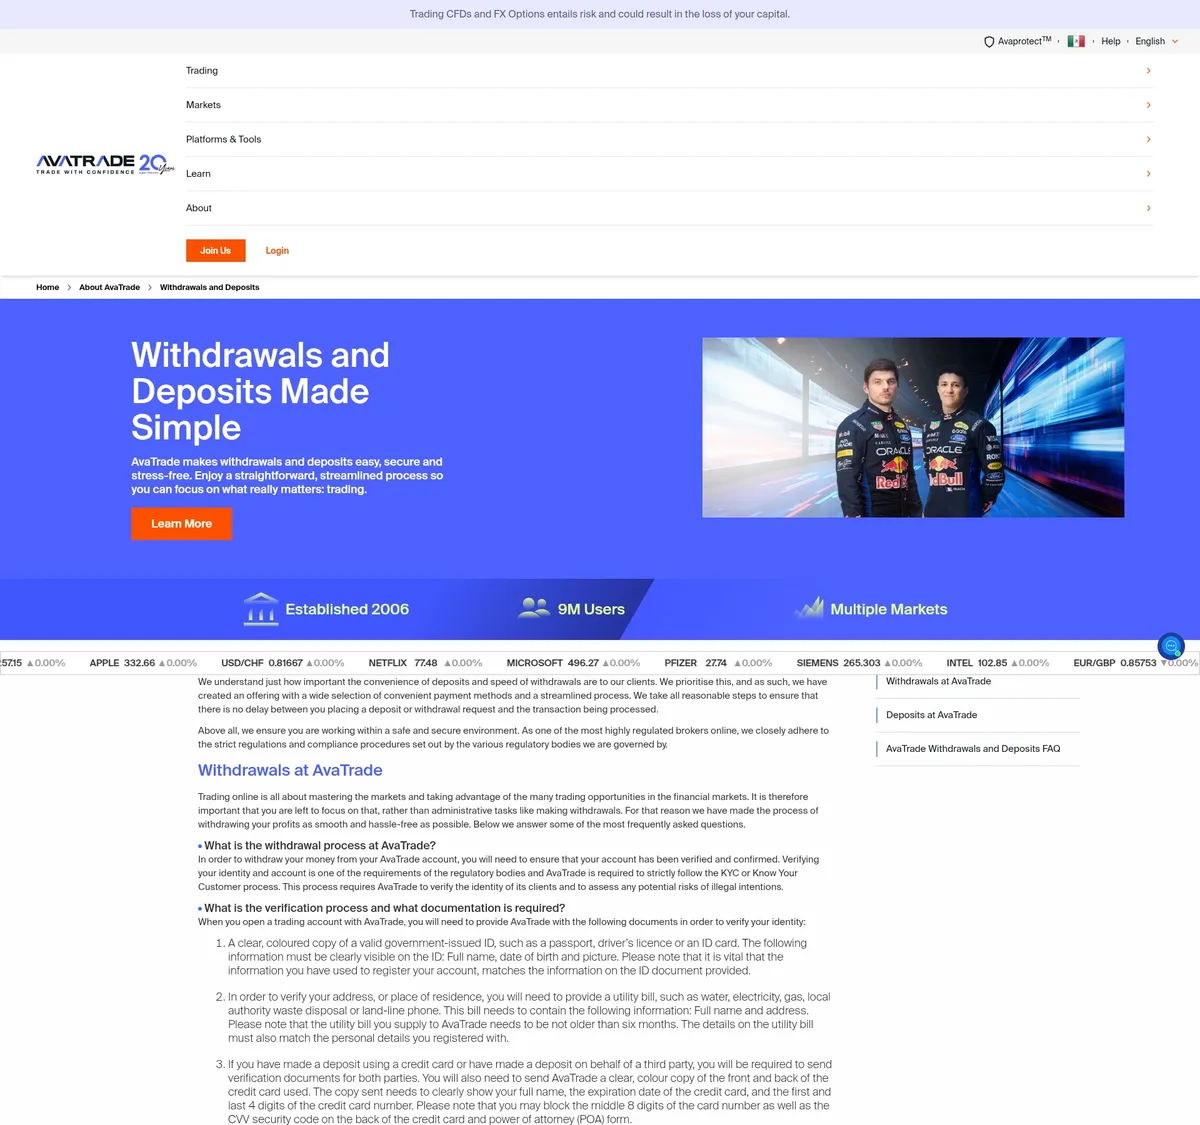Screen dimensions: 1200x1125
Task: Jump to Deposits at AvaTrade sidebar link
Action: click(x=931, y=715)
